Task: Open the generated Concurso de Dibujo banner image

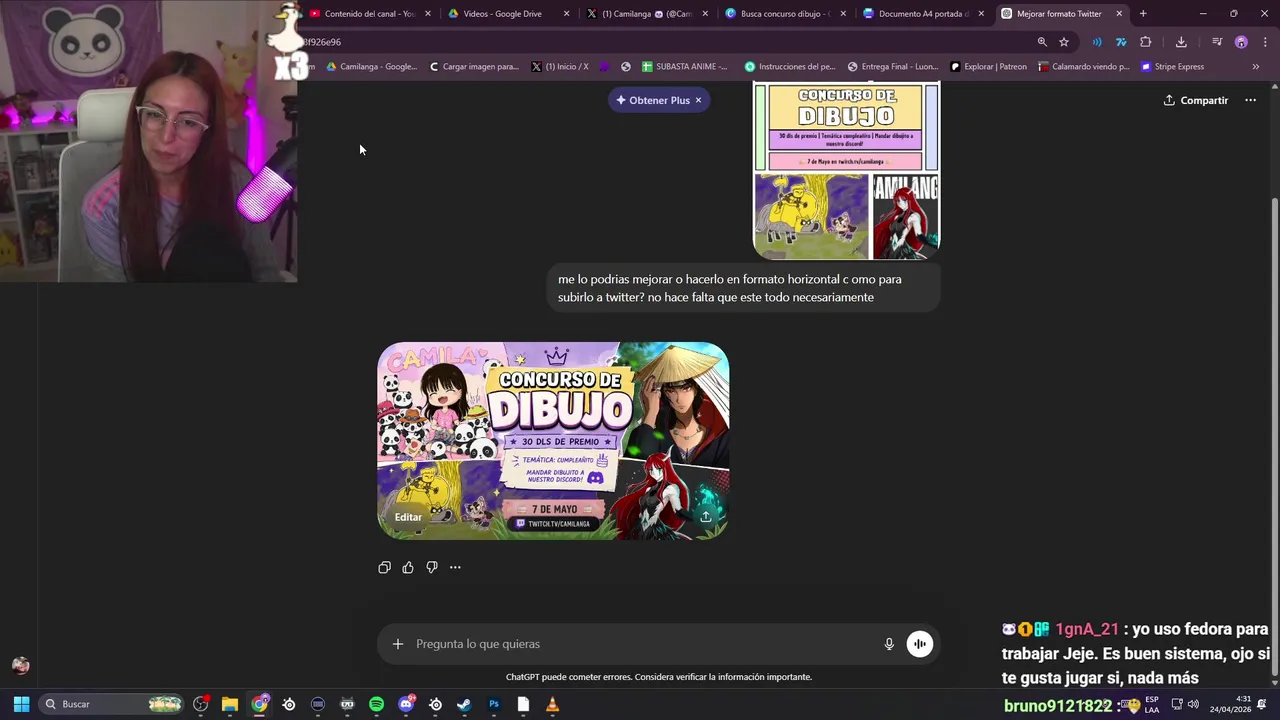Action: [553, 441]
